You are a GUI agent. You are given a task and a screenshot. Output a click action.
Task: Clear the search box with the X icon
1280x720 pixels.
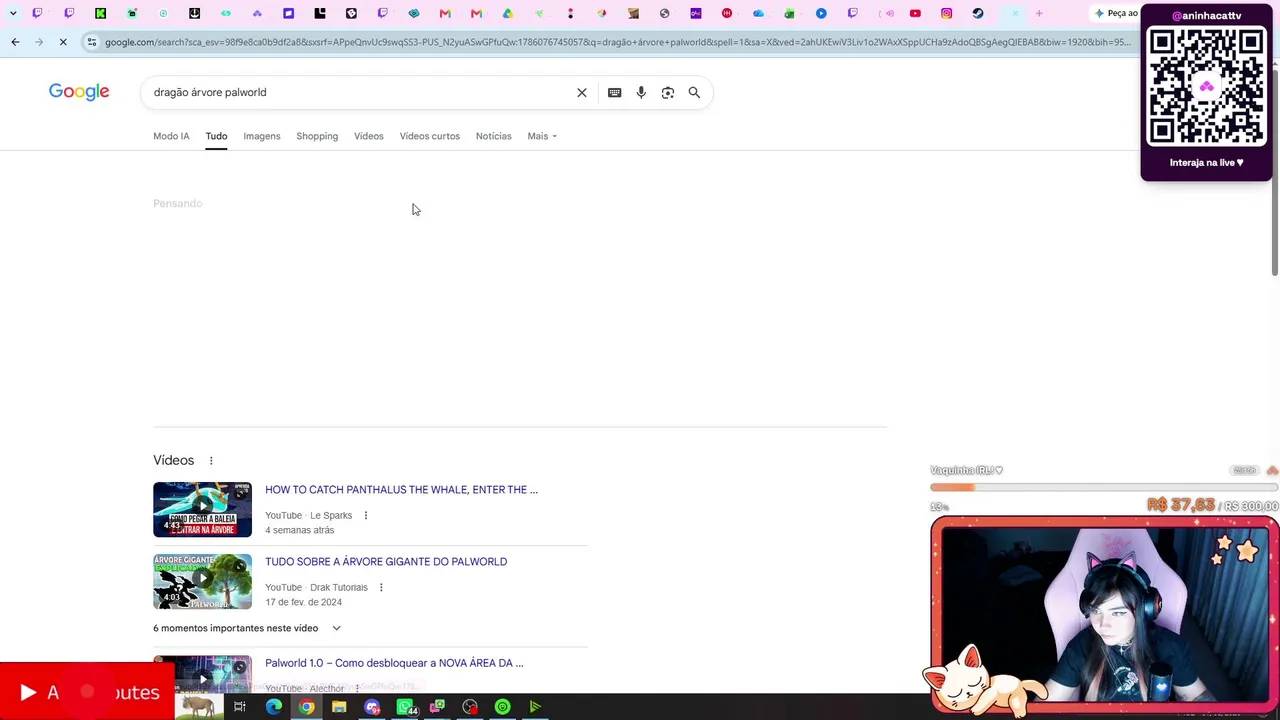582,92
